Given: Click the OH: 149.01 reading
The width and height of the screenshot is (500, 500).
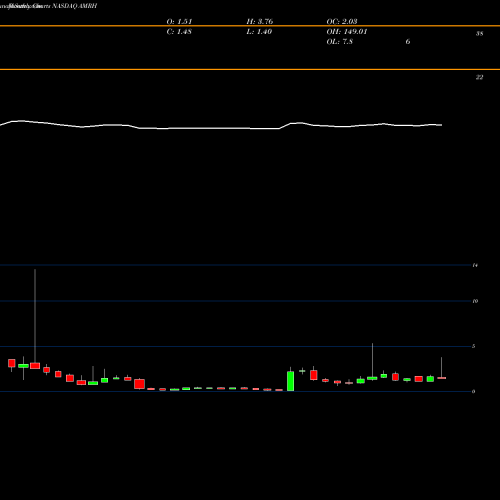Looking at the screenshot, I should (x=347, y=31).
